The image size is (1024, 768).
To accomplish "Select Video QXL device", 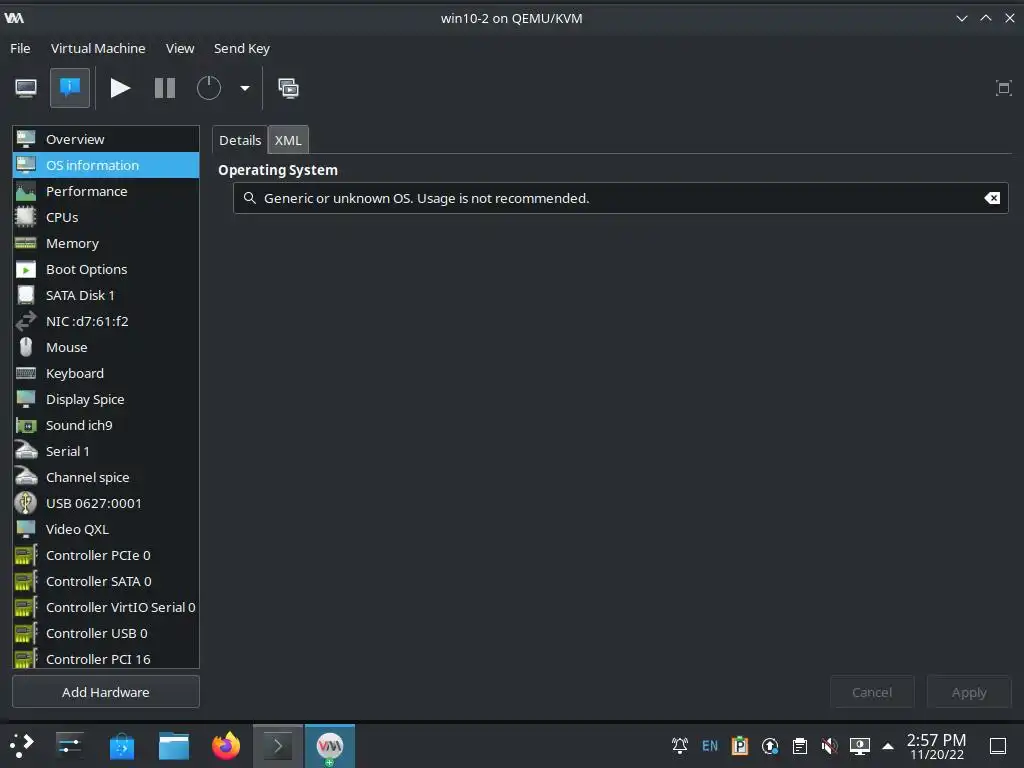I will point(106,530).
